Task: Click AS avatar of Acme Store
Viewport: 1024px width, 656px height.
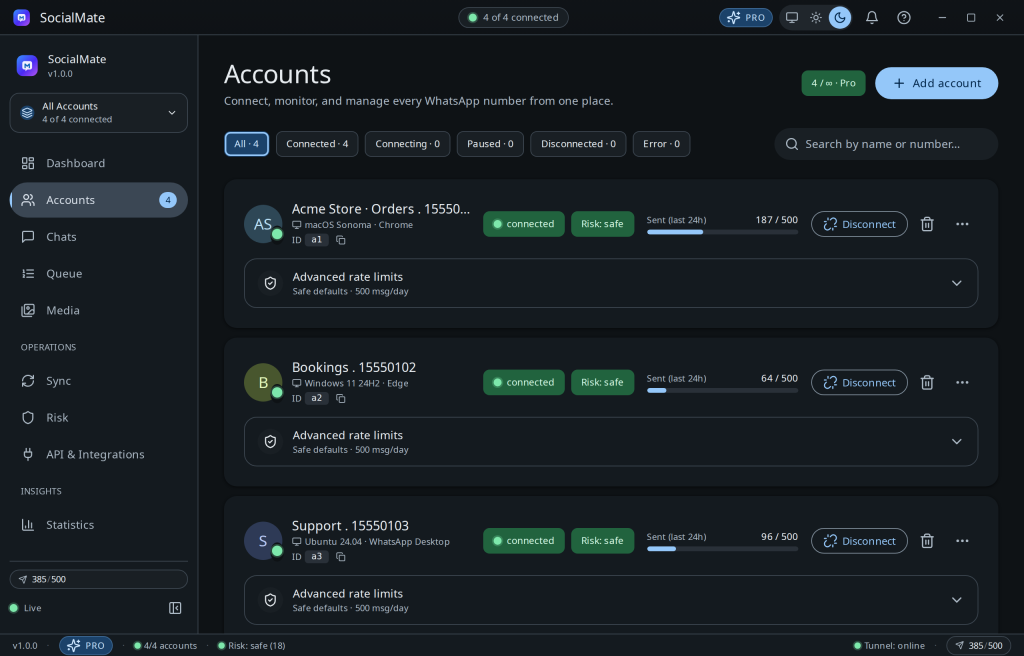Action: coord(263,224)
